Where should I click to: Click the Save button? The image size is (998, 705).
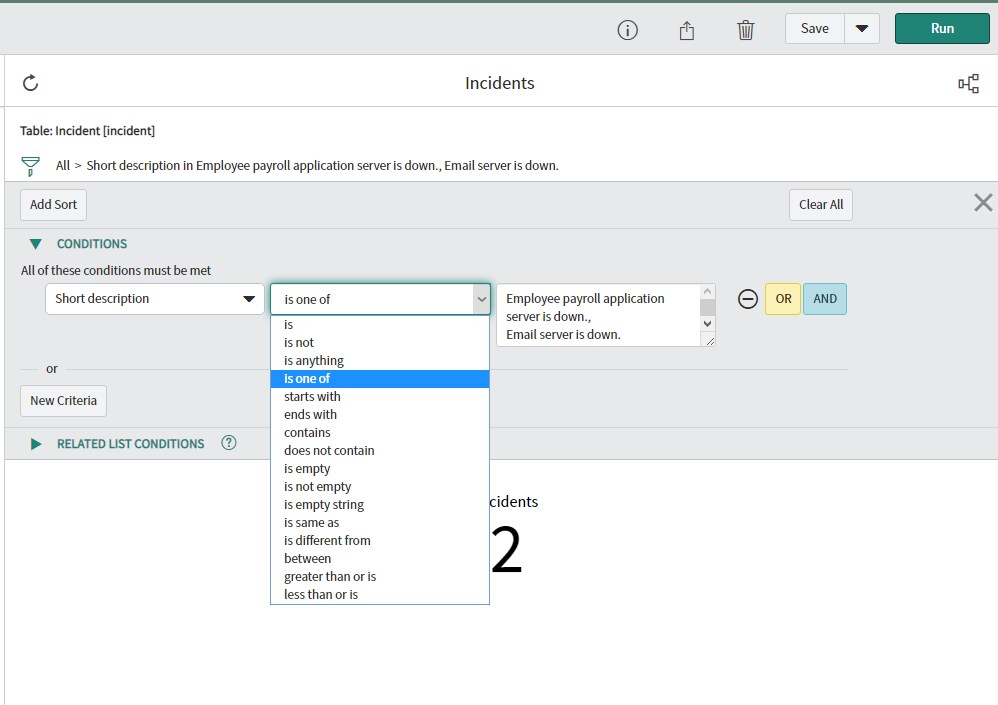[x=815, y=29]
